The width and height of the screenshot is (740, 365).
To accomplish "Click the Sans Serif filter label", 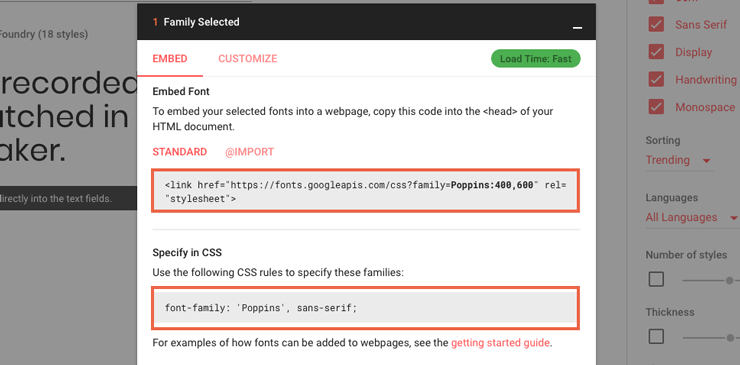I will click(x=701, y=25).
